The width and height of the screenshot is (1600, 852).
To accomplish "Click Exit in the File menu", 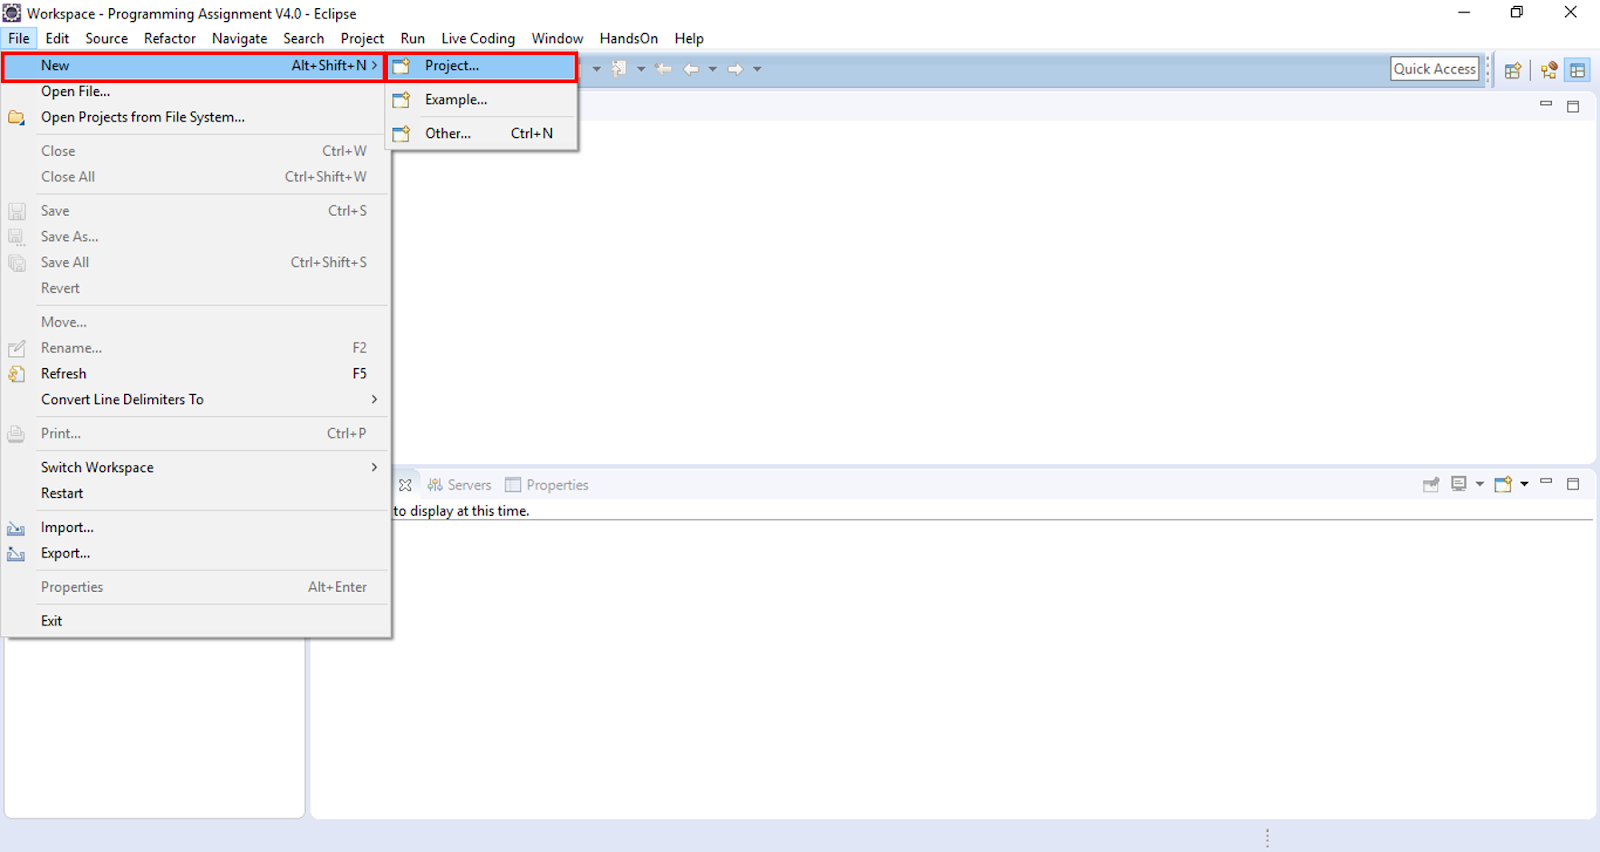I will pyautogui.click(x=196, y=621).
